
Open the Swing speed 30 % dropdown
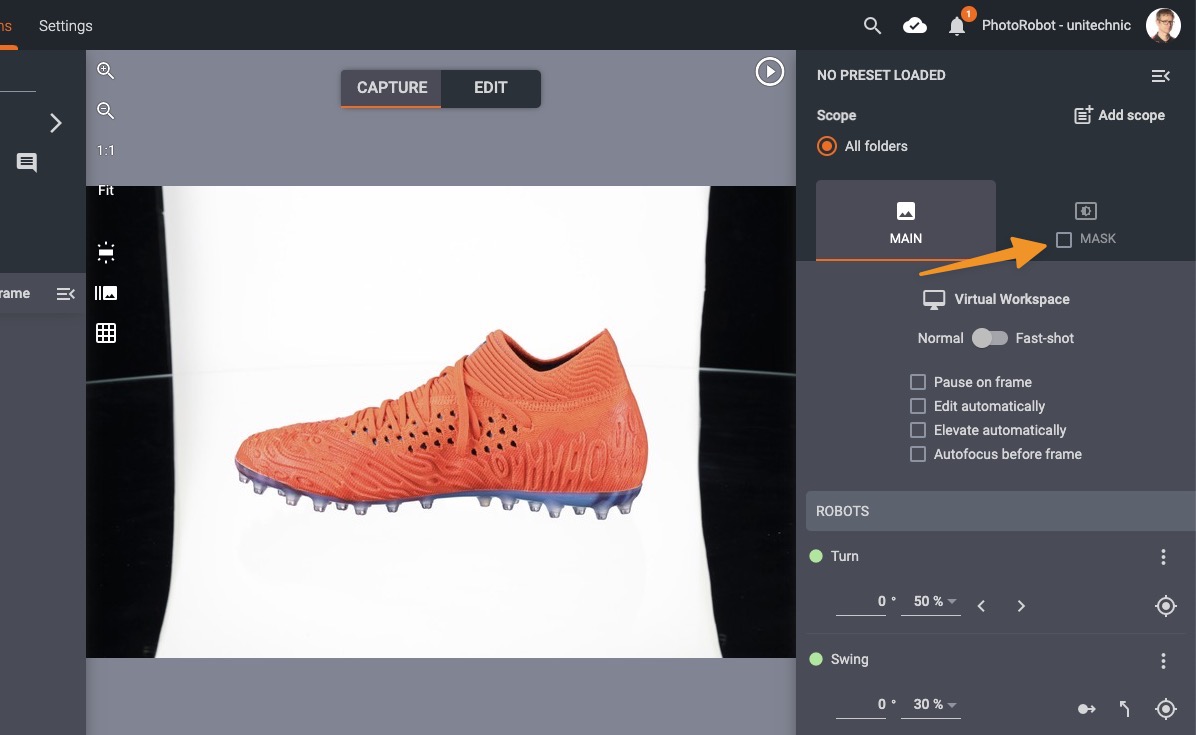931,705
